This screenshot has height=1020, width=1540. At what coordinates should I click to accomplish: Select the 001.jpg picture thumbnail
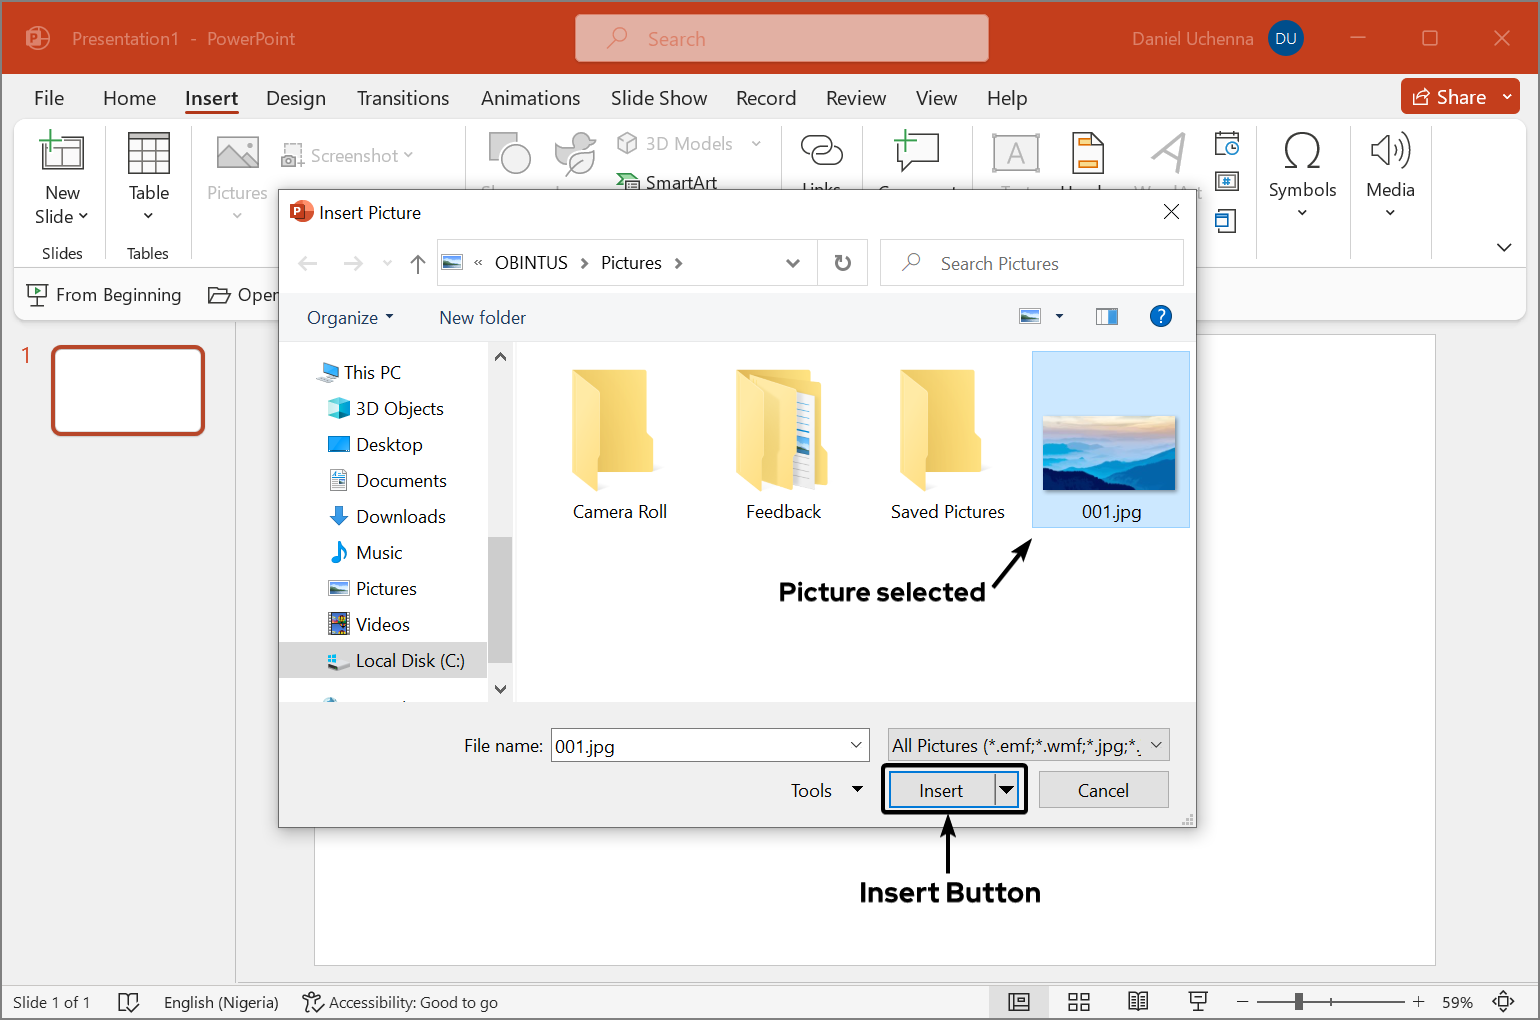[x=1110, y=453]
